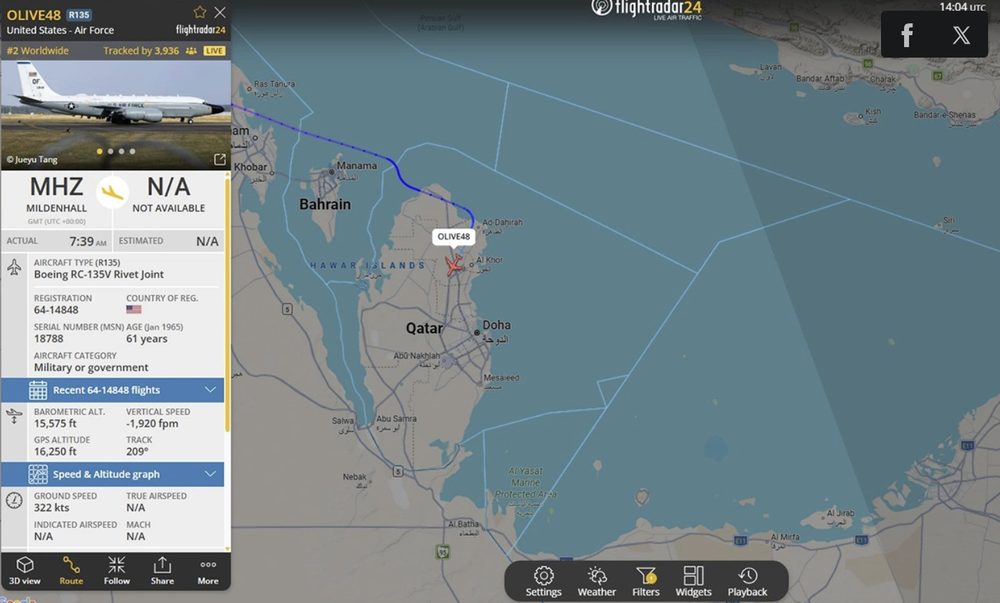This screenshot has width=1000, height=603.
Task: Click chevron beside Speed & Altitude graph
Action: click(210, 474)
